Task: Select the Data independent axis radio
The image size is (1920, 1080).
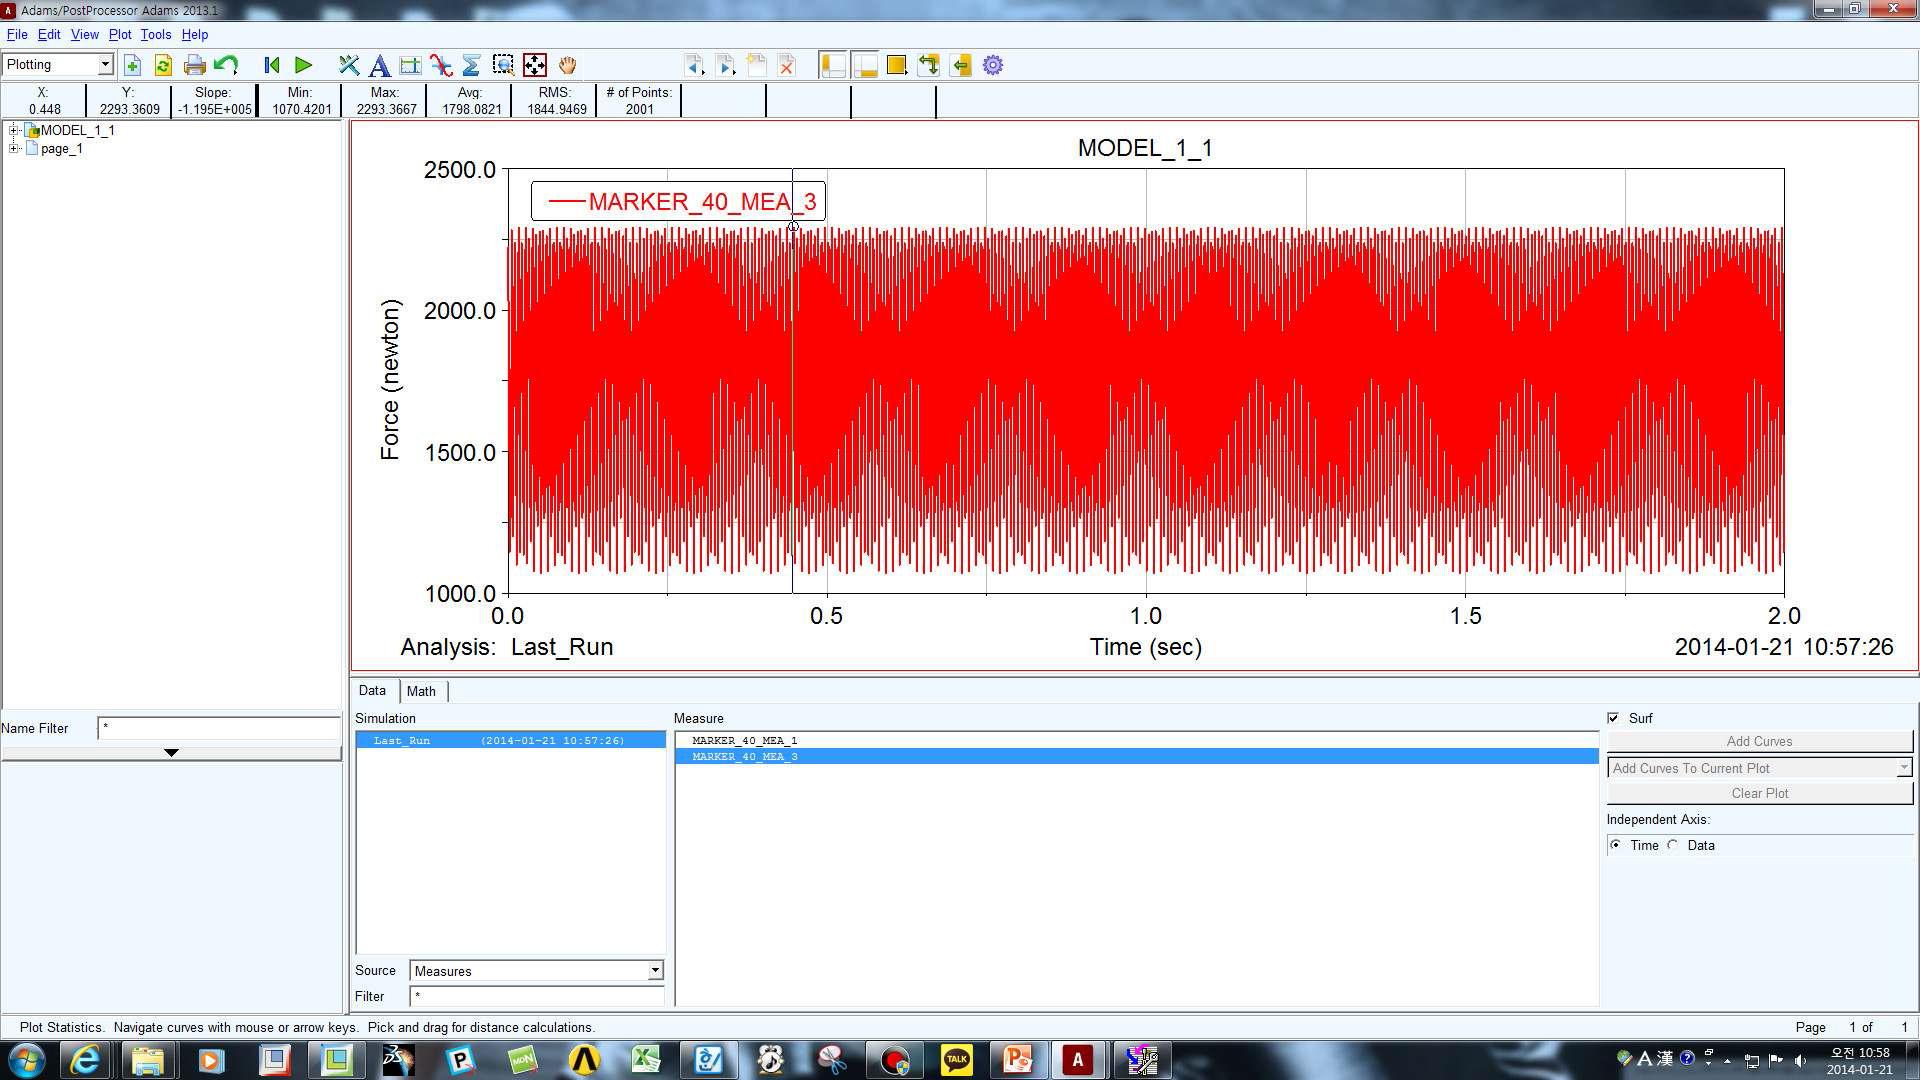Action: (1673, 845)
